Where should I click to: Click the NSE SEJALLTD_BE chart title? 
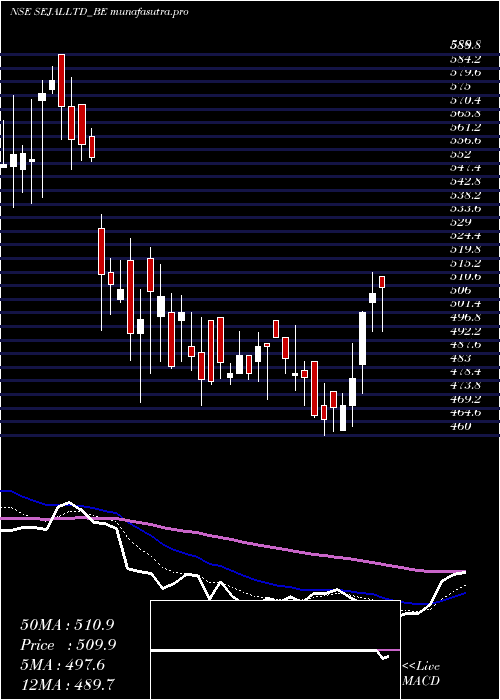pyautogui.click(x=99, y=12)
